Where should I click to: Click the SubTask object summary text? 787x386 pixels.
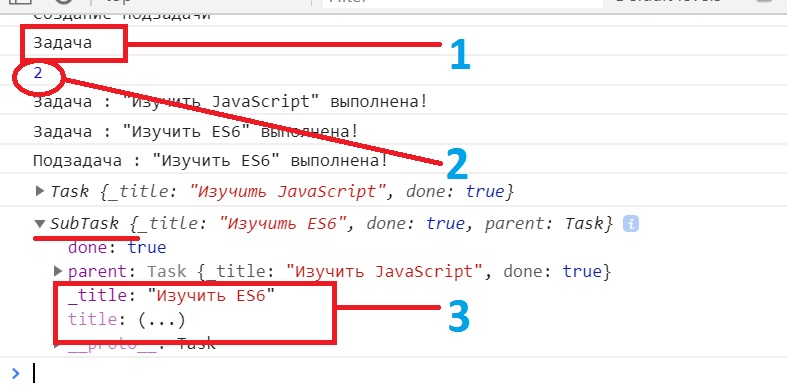pos(331,224)
